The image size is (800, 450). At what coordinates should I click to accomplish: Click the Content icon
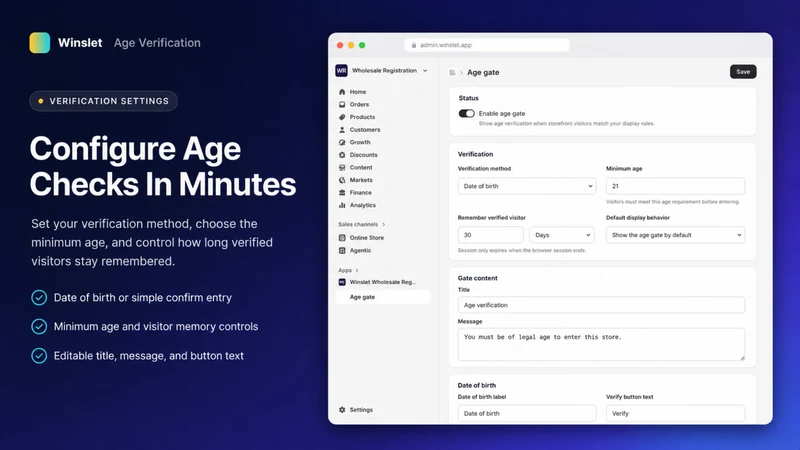pyautogui.click(x=342, y=167)
